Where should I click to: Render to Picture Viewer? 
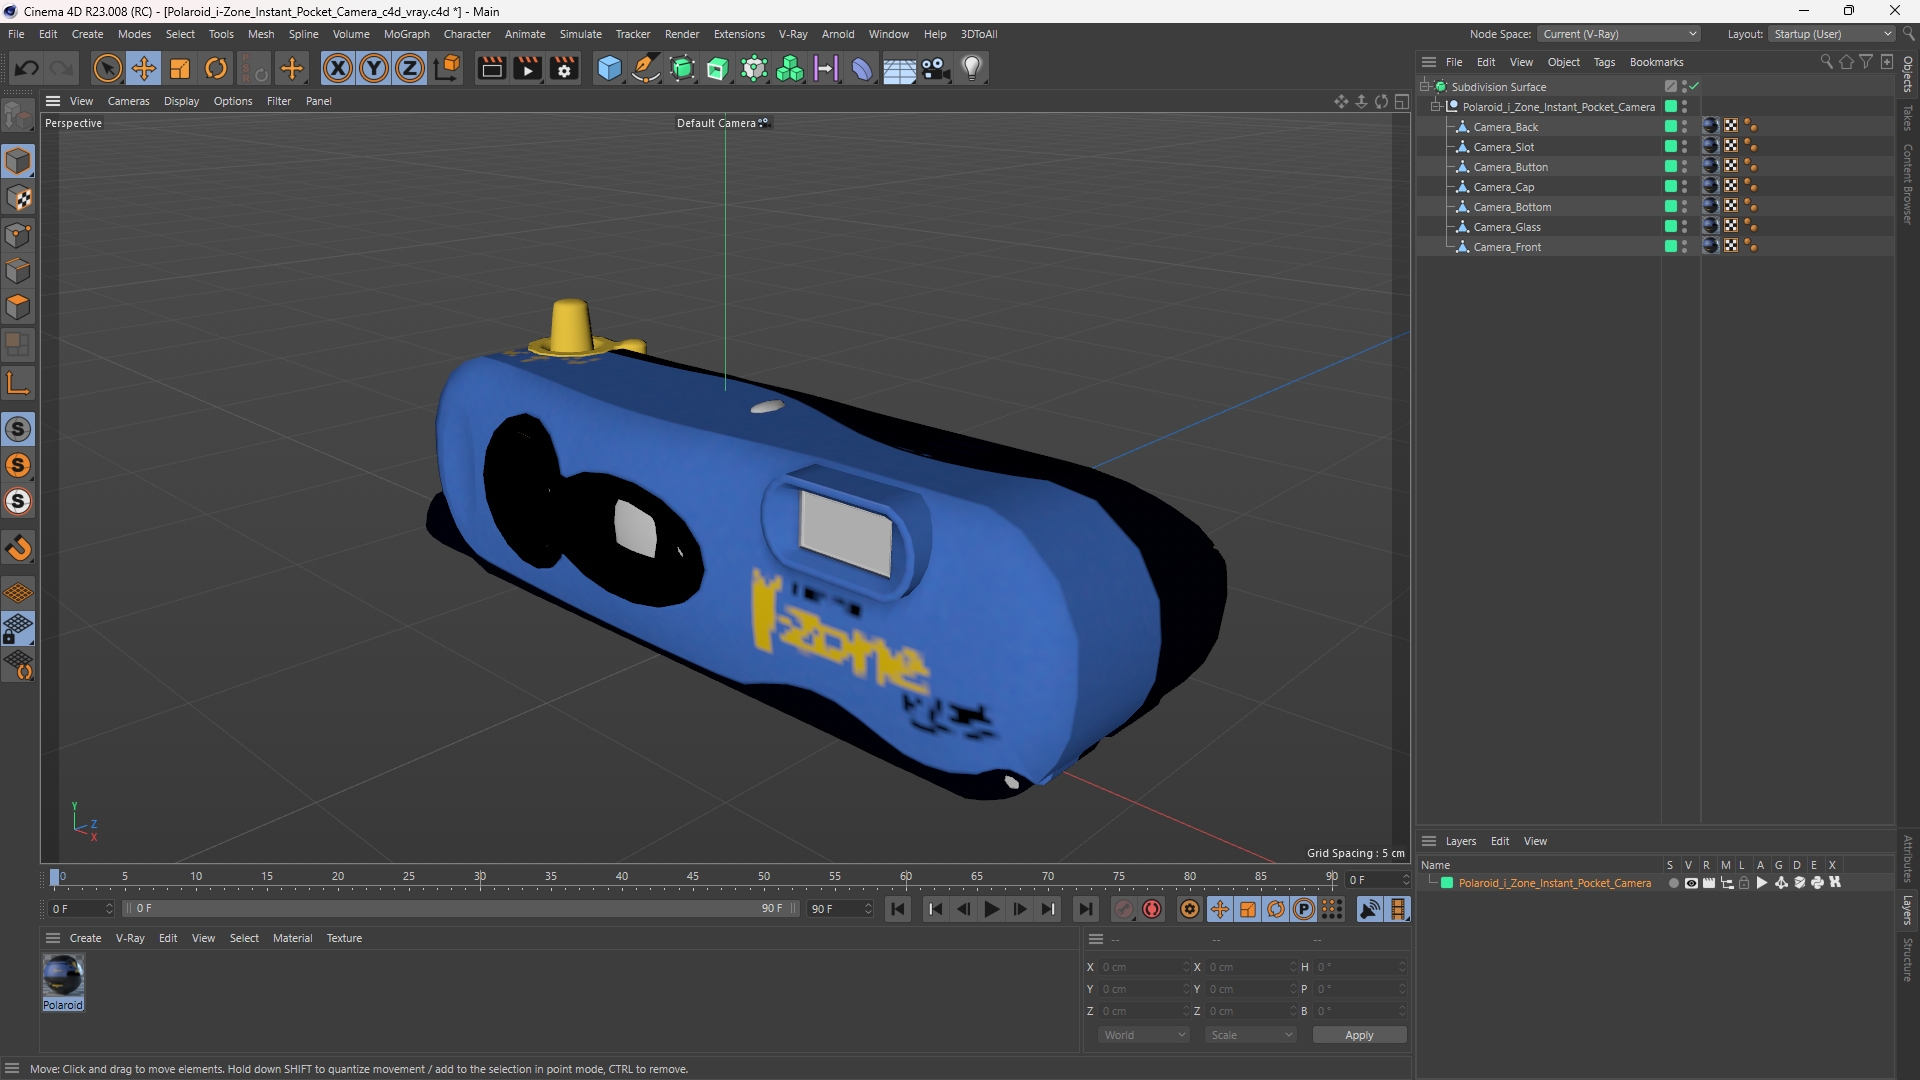[527, 68]
